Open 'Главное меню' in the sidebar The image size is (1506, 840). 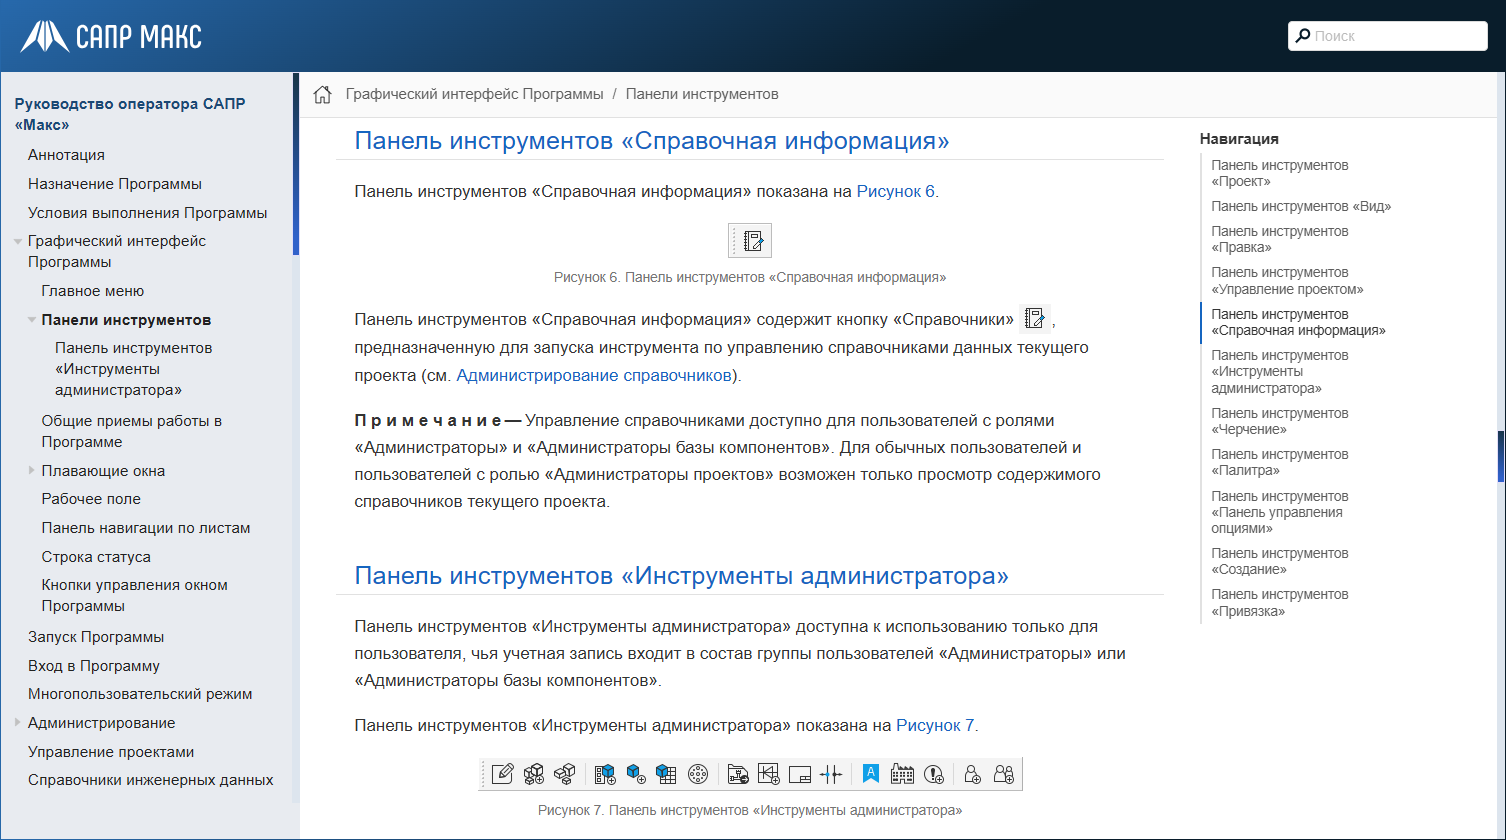coord(93,291)
